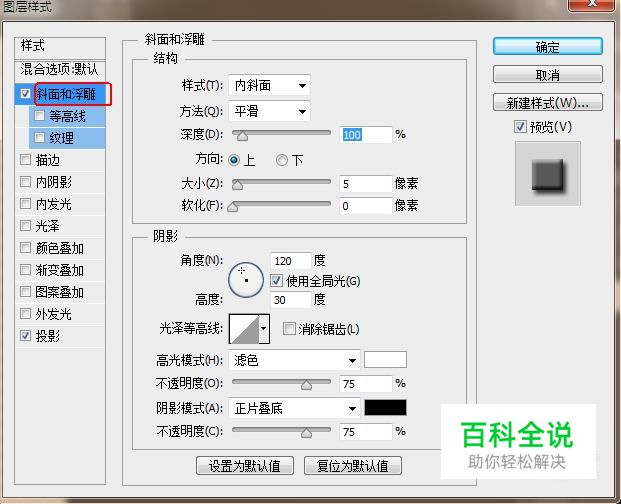Screen dimensions: 621x504
Task: Select direction 下 radio button
Action: click(x=282, y=160)
